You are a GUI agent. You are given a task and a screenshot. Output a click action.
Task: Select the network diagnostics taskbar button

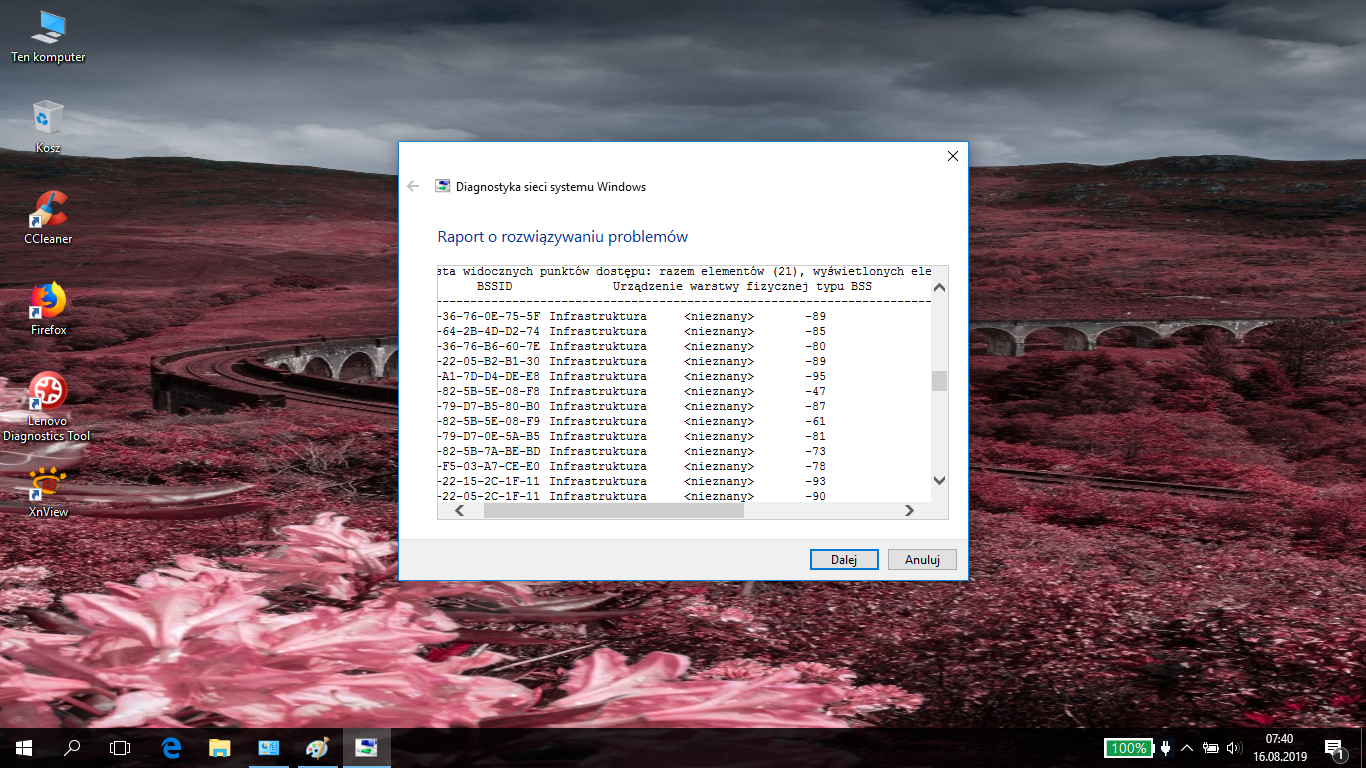point(366,747)
